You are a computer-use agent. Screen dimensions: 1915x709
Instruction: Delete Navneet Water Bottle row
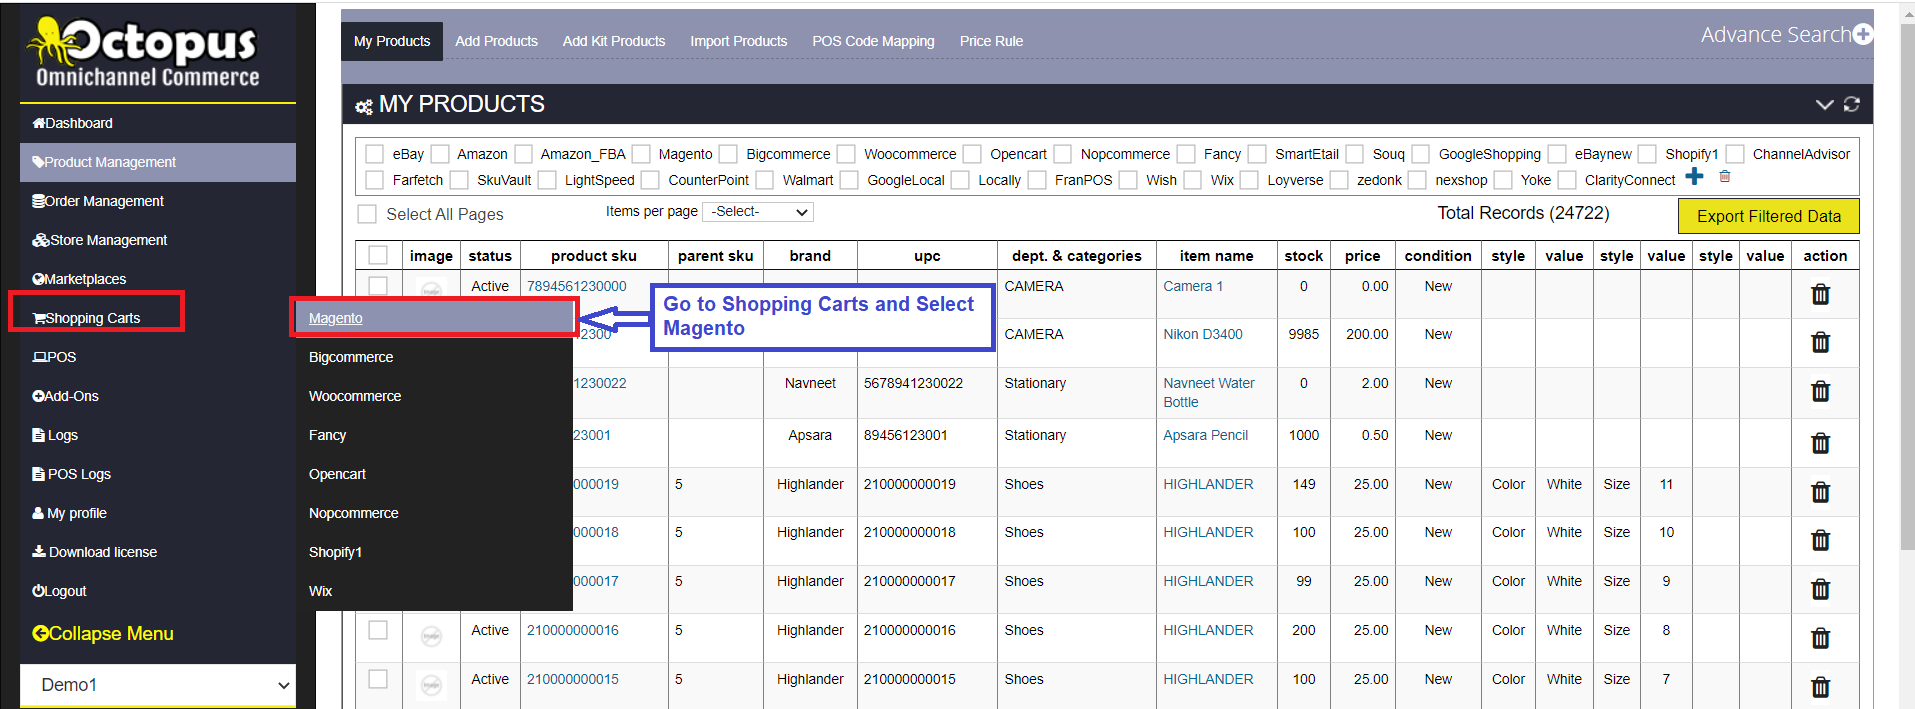(x=1820, y=391)
